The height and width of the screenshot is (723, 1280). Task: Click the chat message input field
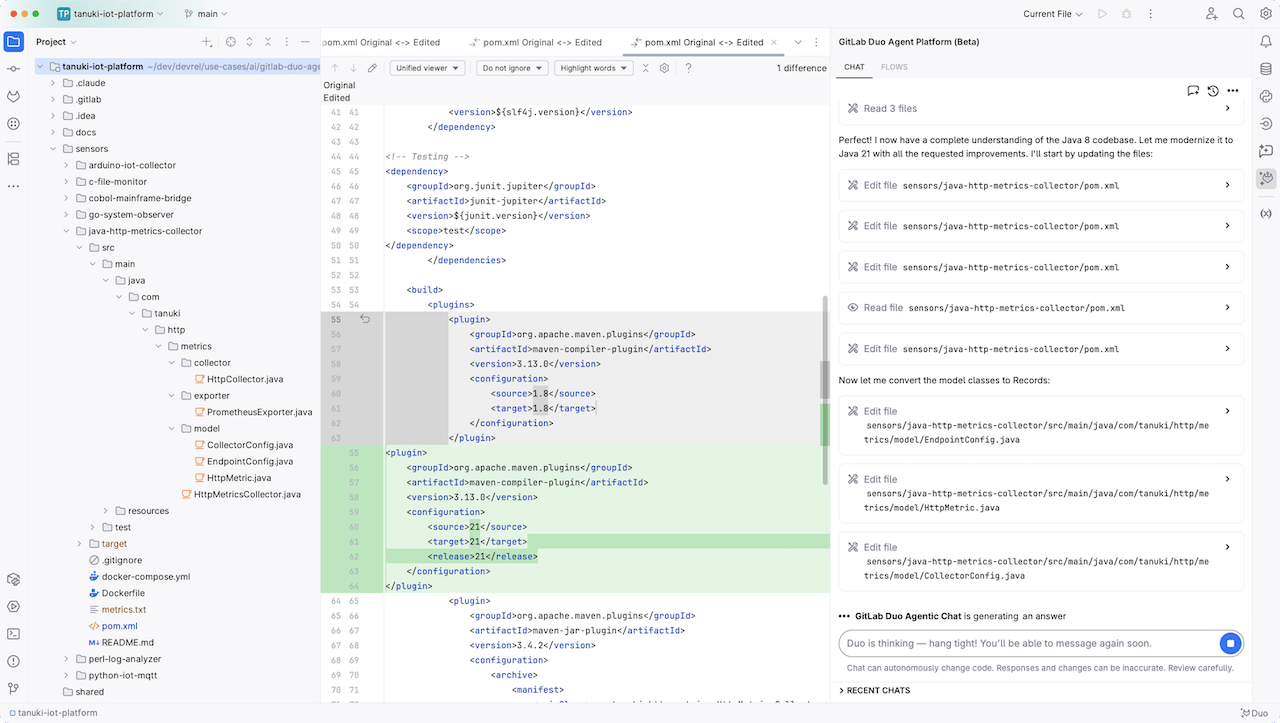[x=1027, y=643]
